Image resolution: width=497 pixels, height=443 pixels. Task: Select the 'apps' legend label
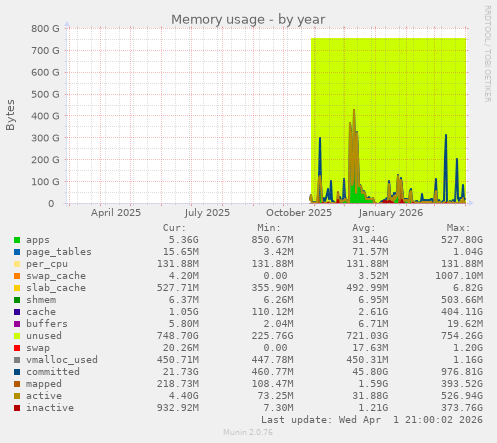(x=38, y=240)
